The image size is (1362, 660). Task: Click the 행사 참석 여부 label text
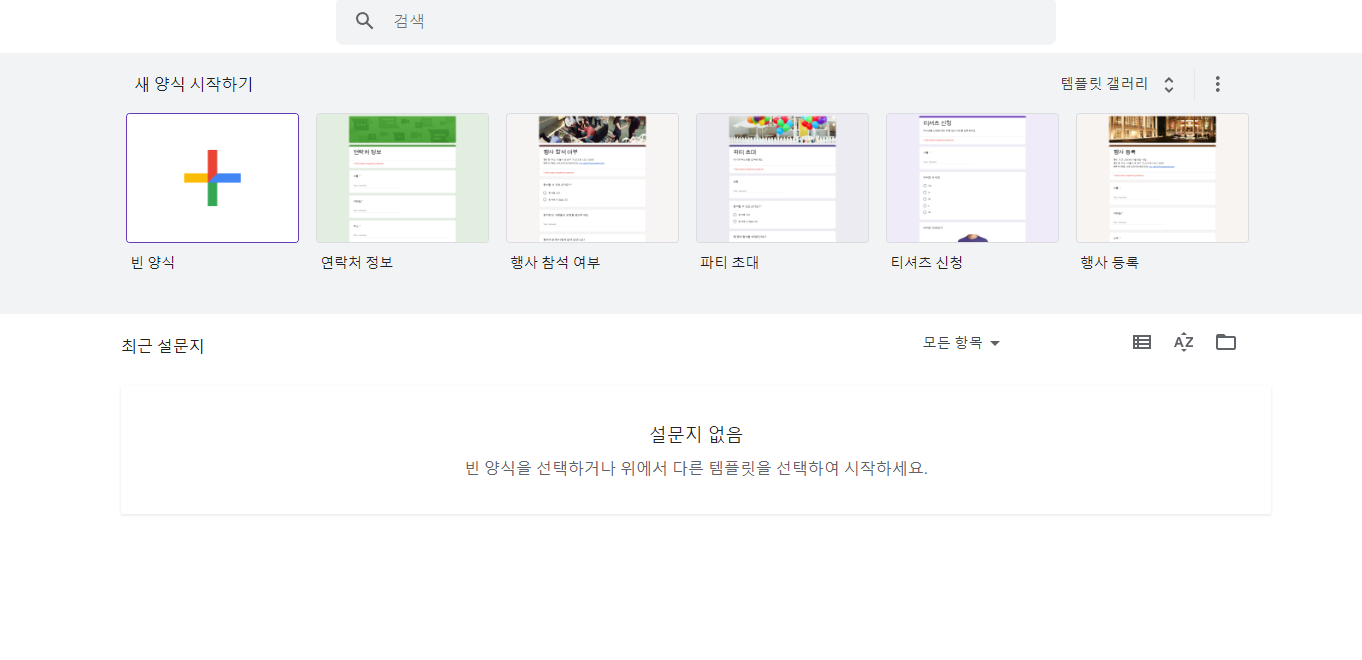pyautogui.click(x=555, y=263)
